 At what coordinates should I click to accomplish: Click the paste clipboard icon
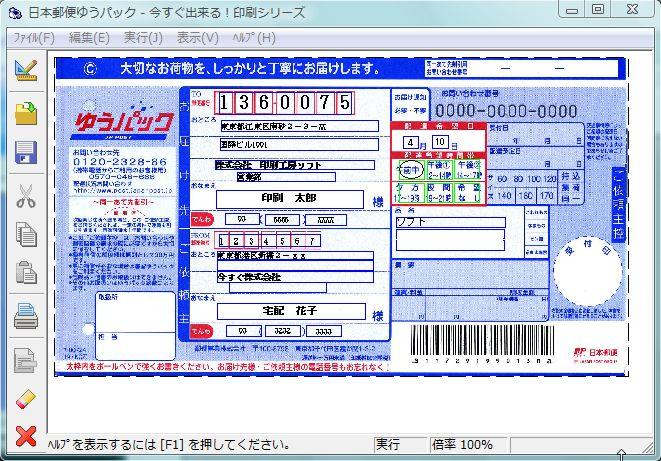(x=26, y=272)
